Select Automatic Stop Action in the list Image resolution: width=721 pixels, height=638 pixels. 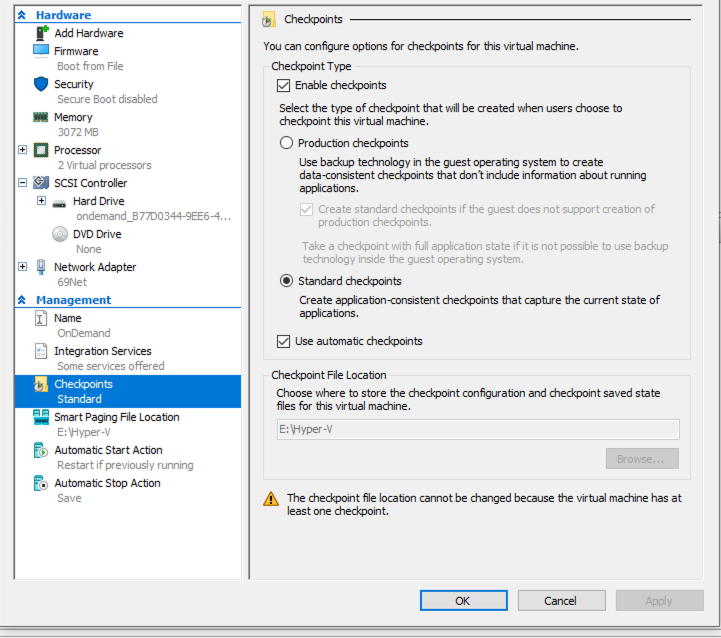click(107, 483)
